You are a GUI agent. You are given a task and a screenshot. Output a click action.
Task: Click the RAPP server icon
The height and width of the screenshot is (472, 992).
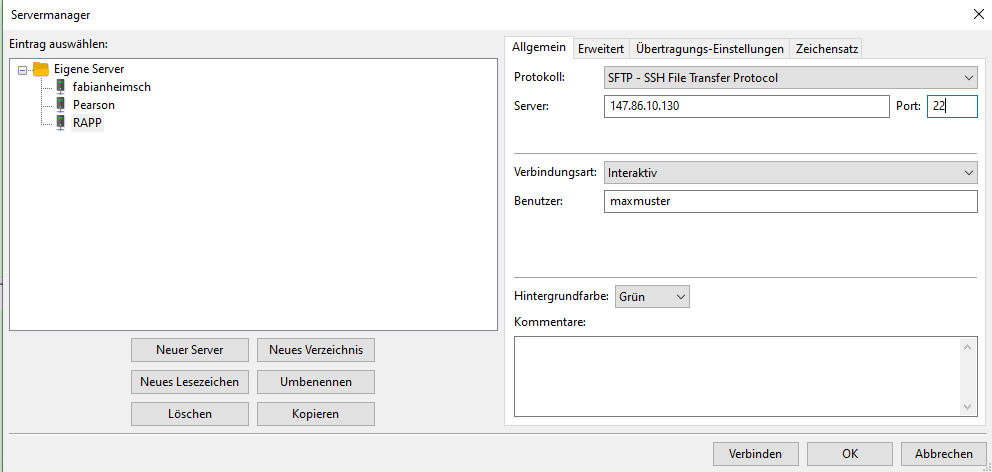(62, 122)
